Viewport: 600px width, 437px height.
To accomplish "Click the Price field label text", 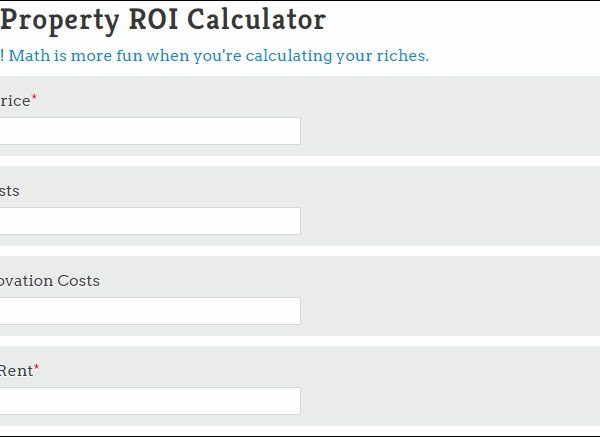I will tap(14, 101).
